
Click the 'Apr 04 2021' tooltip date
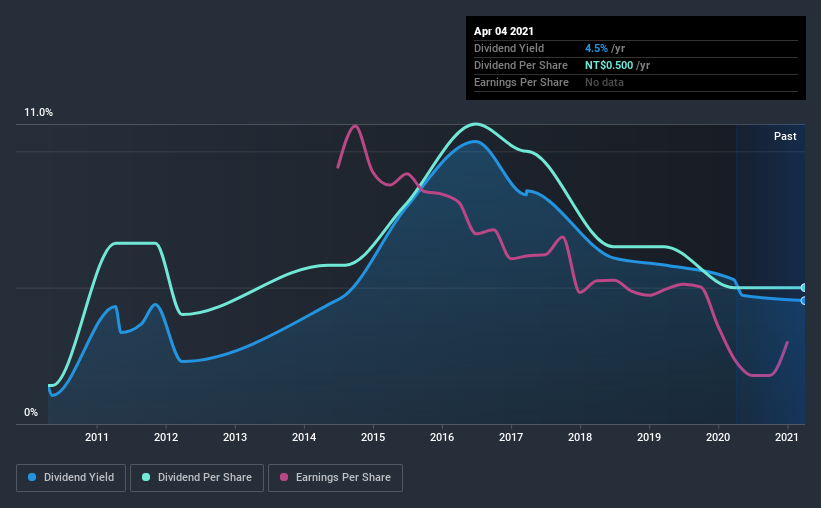[504, 31]
